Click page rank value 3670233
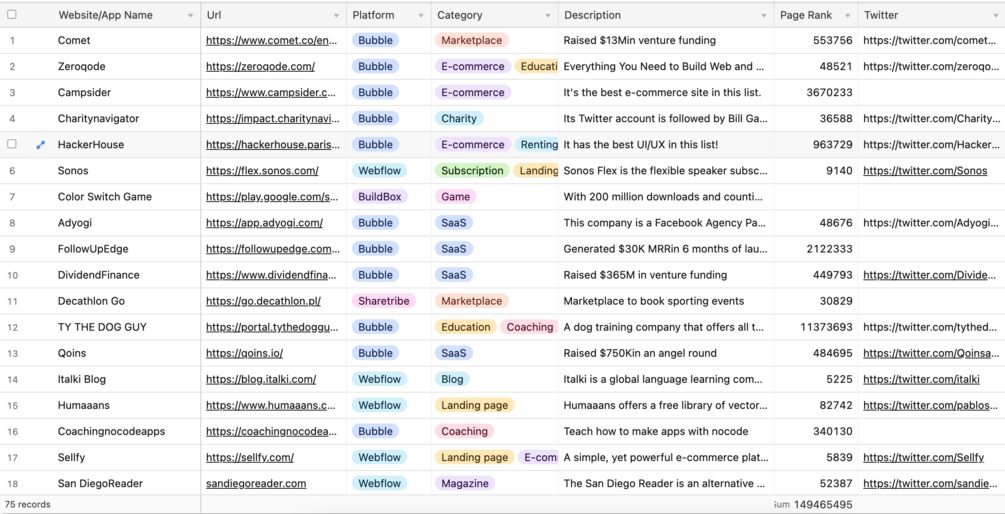 (x=829, y=93)
